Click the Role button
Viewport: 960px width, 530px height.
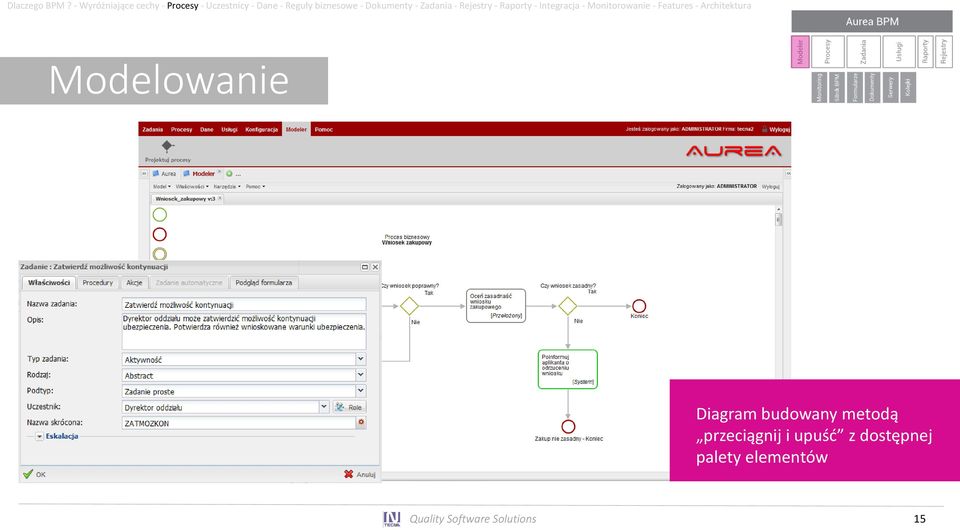(x=350, y=407)
